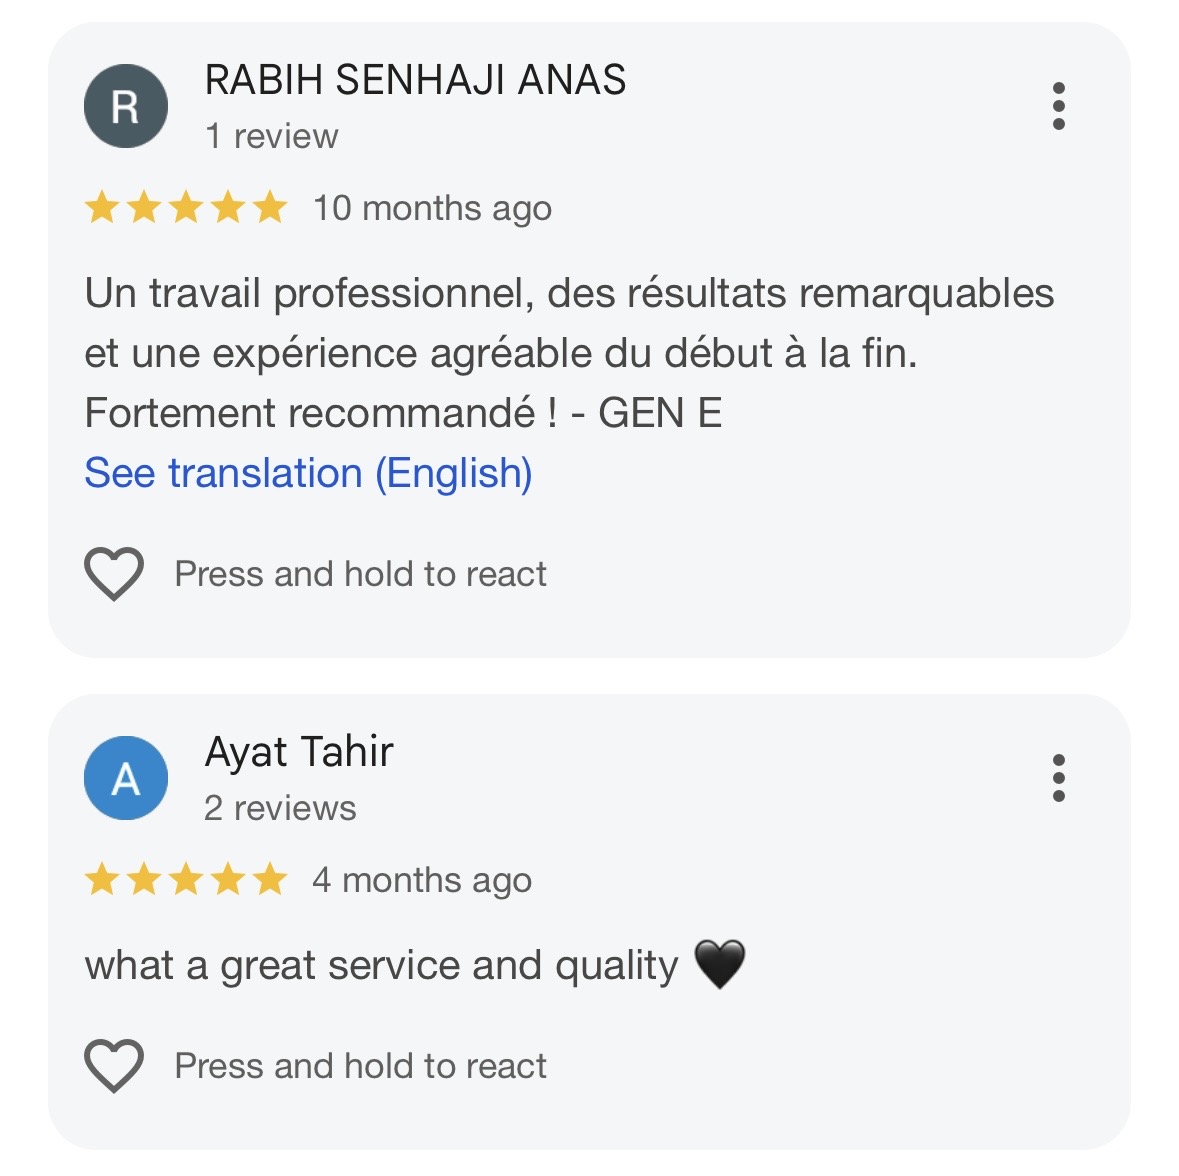Open RABIH SENHAJI ANAS reviewer profile name
The width and height of the screenshot is (1179, 1176).
coord(415,80)
